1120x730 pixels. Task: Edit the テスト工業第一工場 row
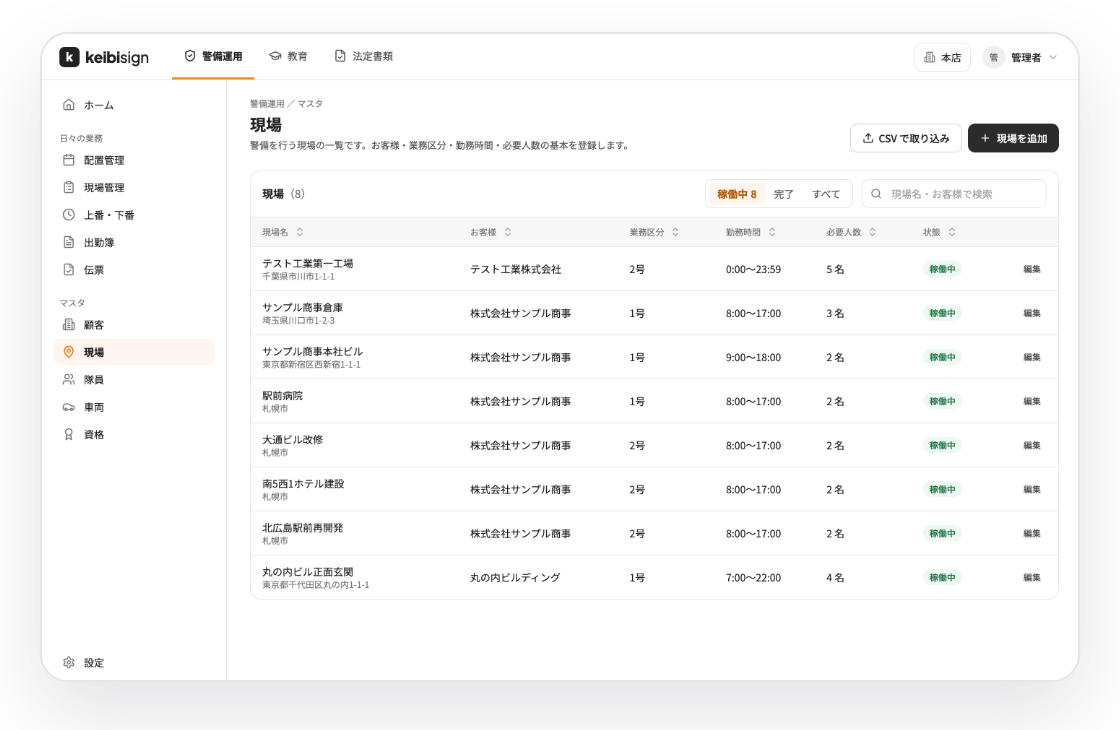click(1031, 269)
